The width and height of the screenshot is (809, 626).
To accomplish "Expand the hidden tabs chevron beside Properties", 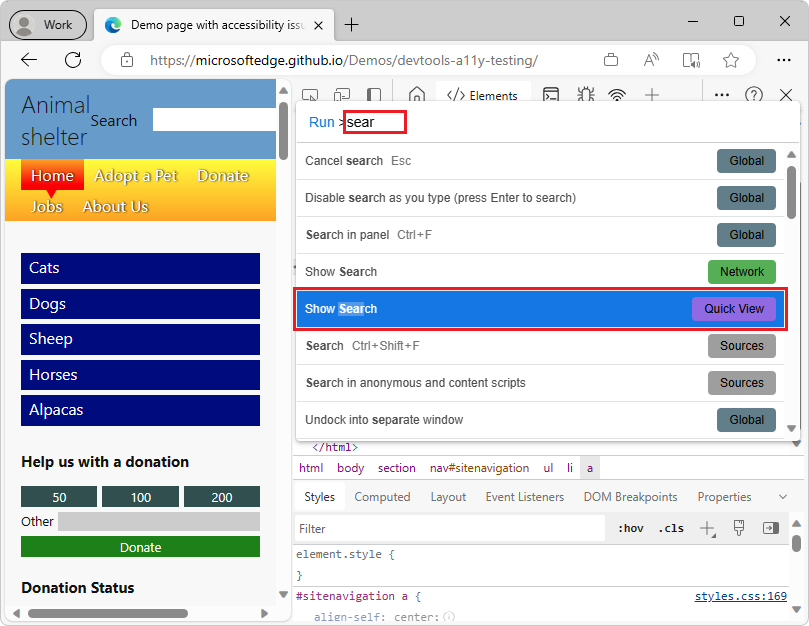I will pos(783,496).
